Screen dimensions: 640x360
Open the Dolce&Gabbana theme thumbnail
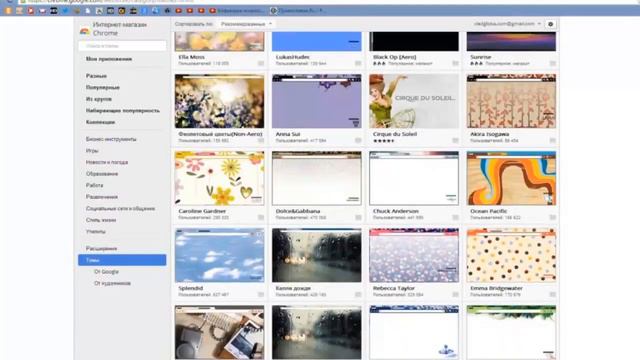316,178
